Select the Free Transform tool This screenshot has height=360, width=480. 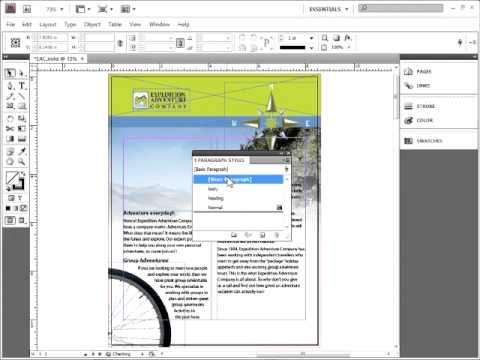(22, 129)
